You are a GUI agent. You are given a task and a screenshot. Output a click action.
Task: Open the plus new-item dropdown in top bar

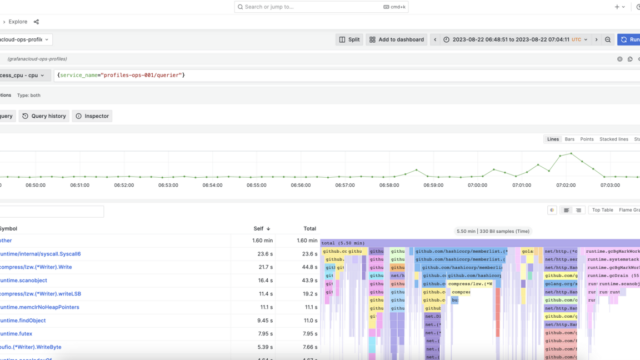point(620,7)
